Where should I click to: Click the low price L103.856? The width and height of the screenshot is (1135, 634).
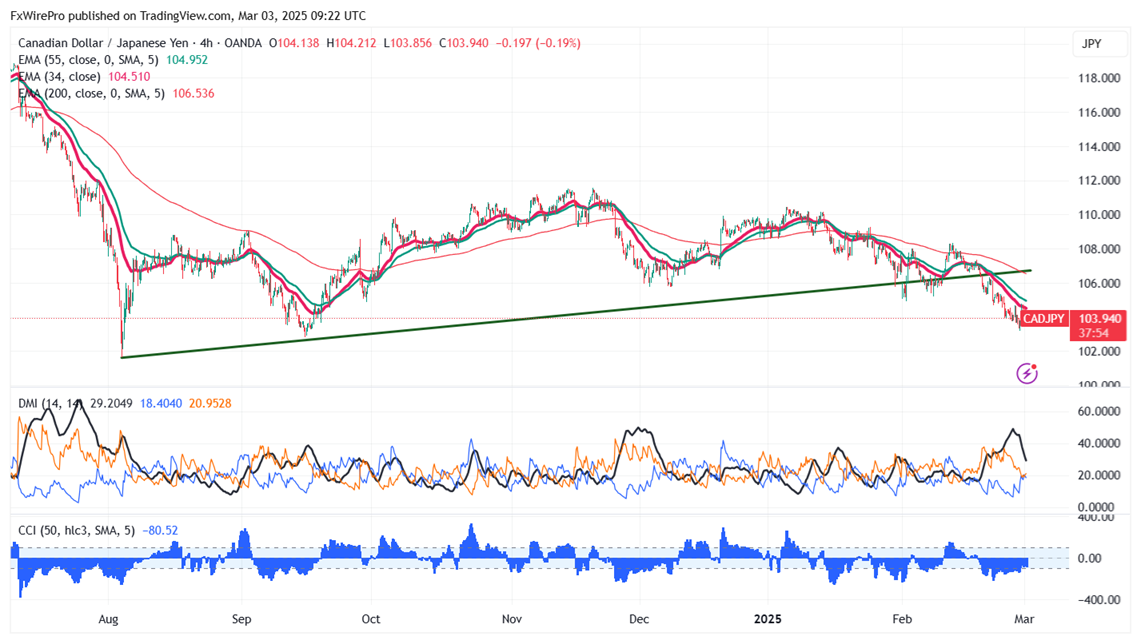408,43
